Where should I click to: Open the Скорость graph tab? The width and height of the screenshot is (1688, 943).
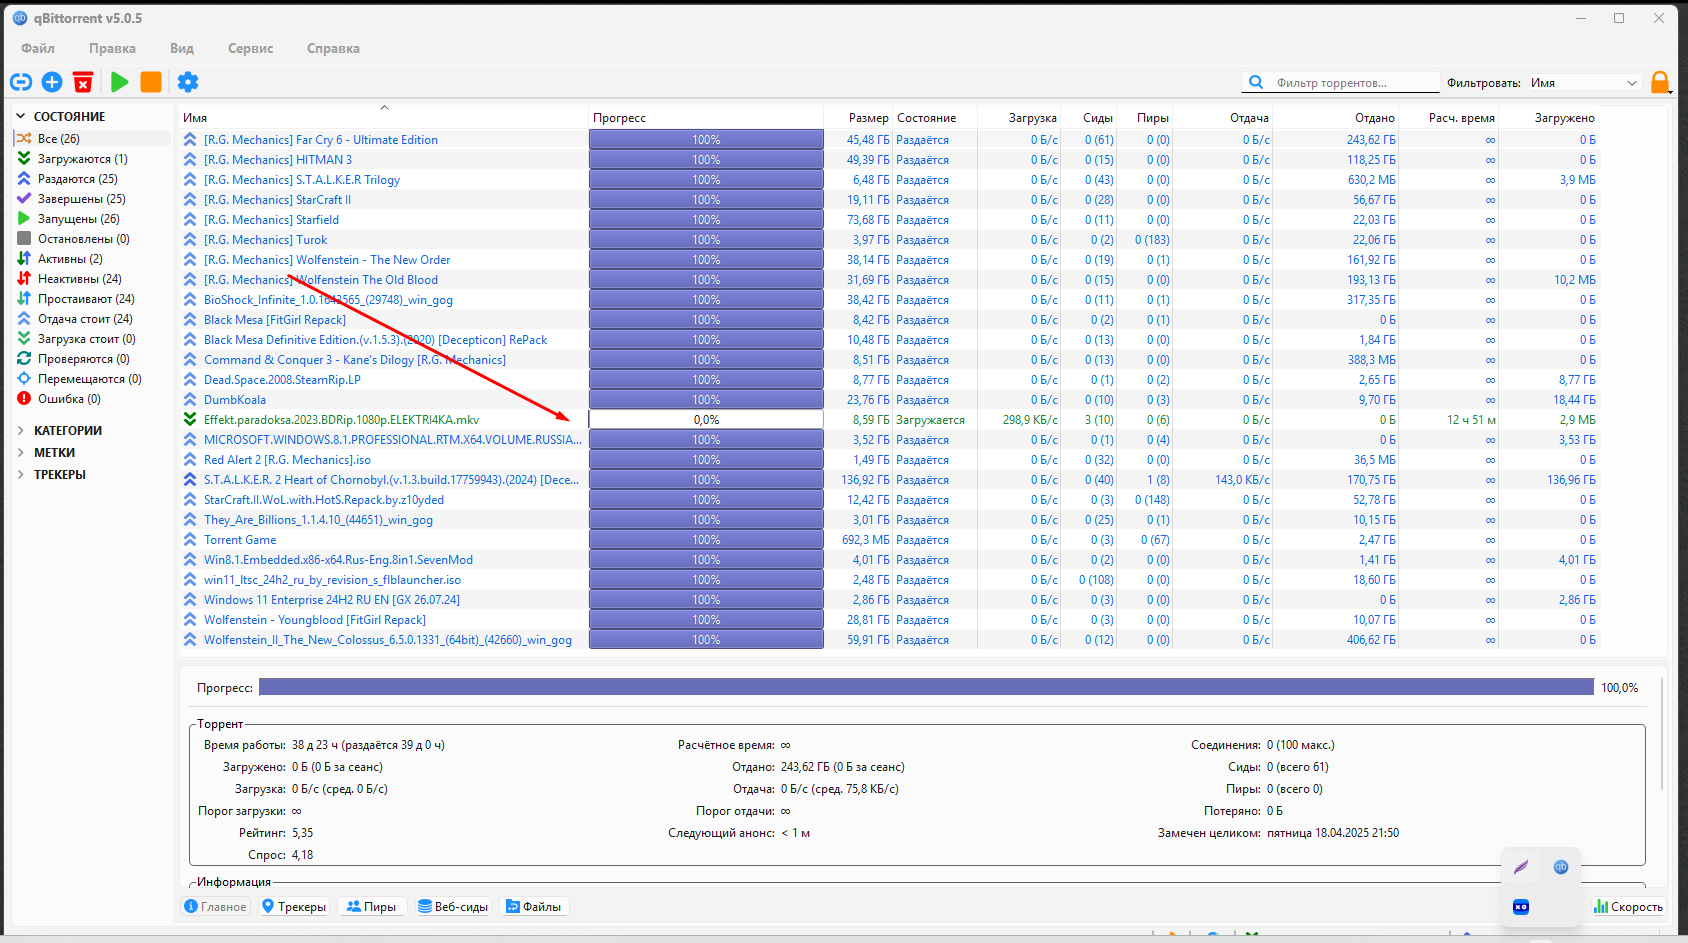pos(1628,907)
